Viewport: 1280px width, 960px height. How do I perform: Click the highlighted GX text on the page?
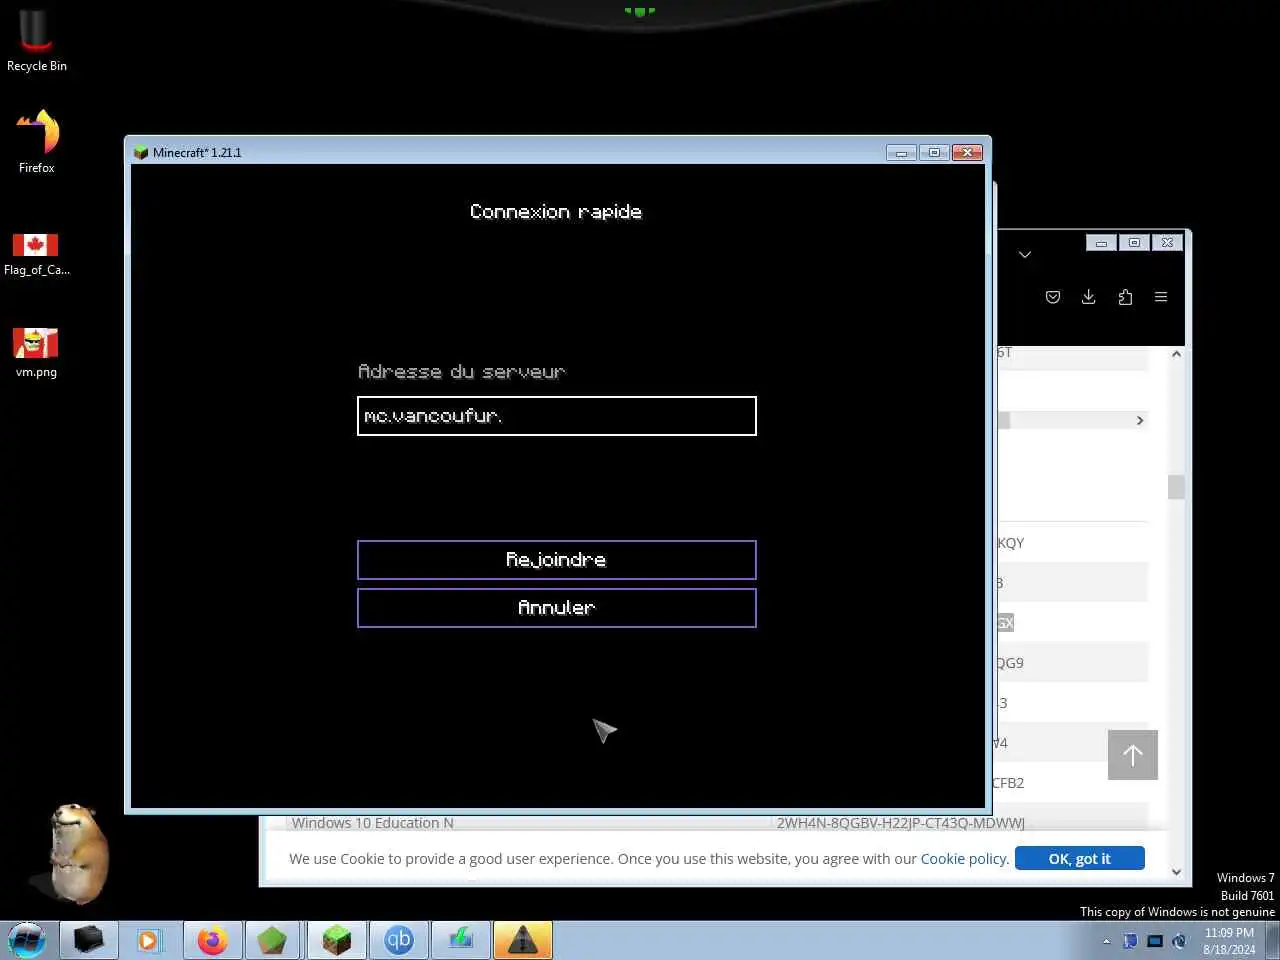tap(1005, 623)
